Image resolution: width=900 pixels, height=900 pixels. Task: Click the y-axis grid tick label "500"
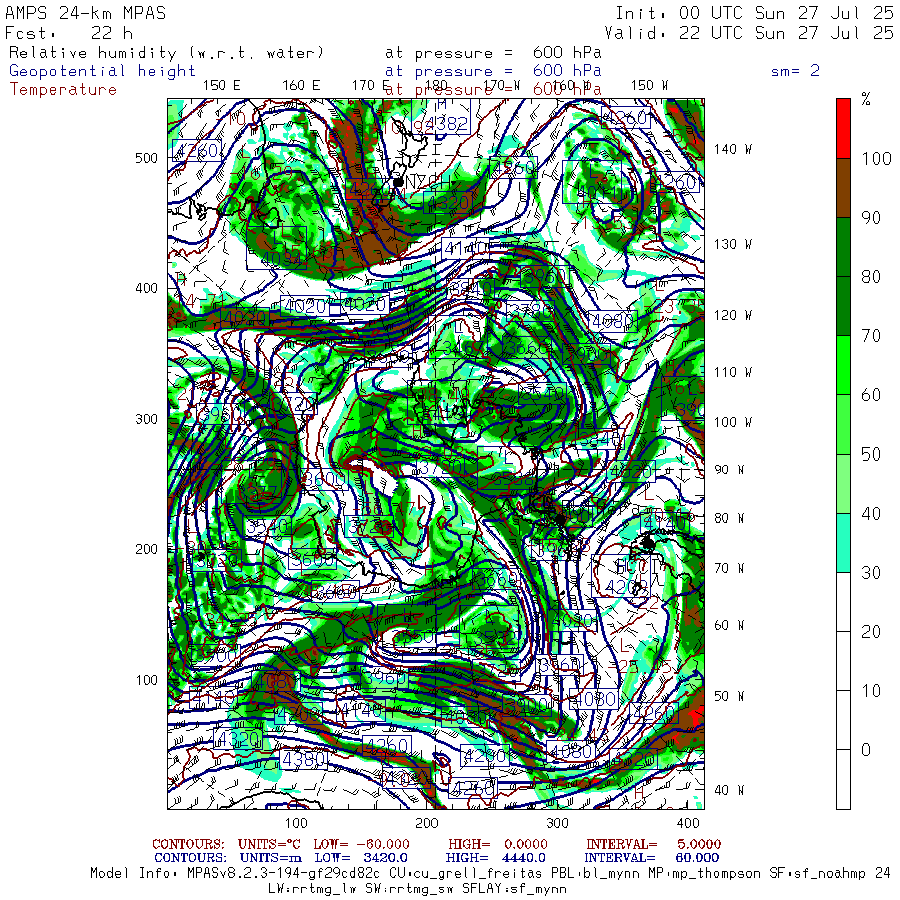(146, 158)
